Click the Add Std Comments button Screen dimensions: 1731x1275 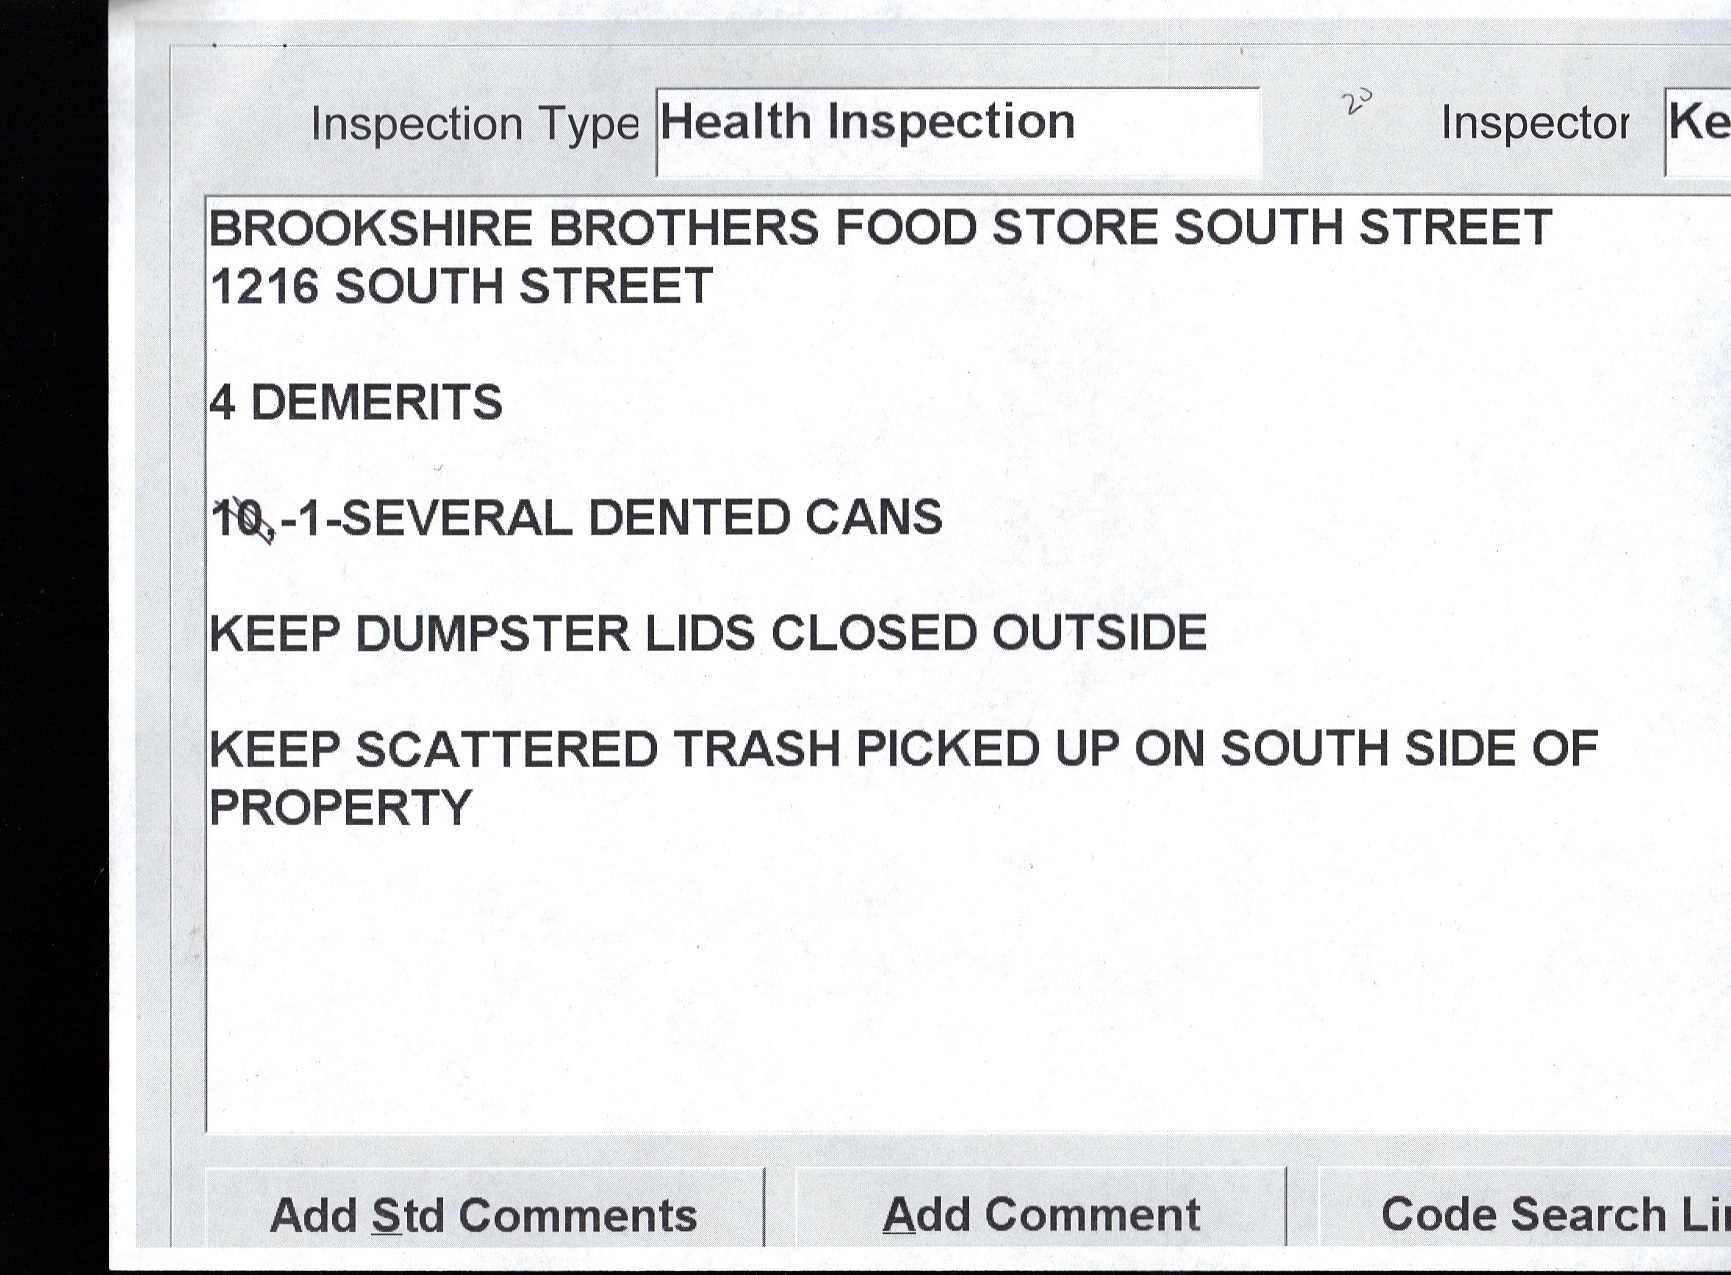[x=484, y=1215]
